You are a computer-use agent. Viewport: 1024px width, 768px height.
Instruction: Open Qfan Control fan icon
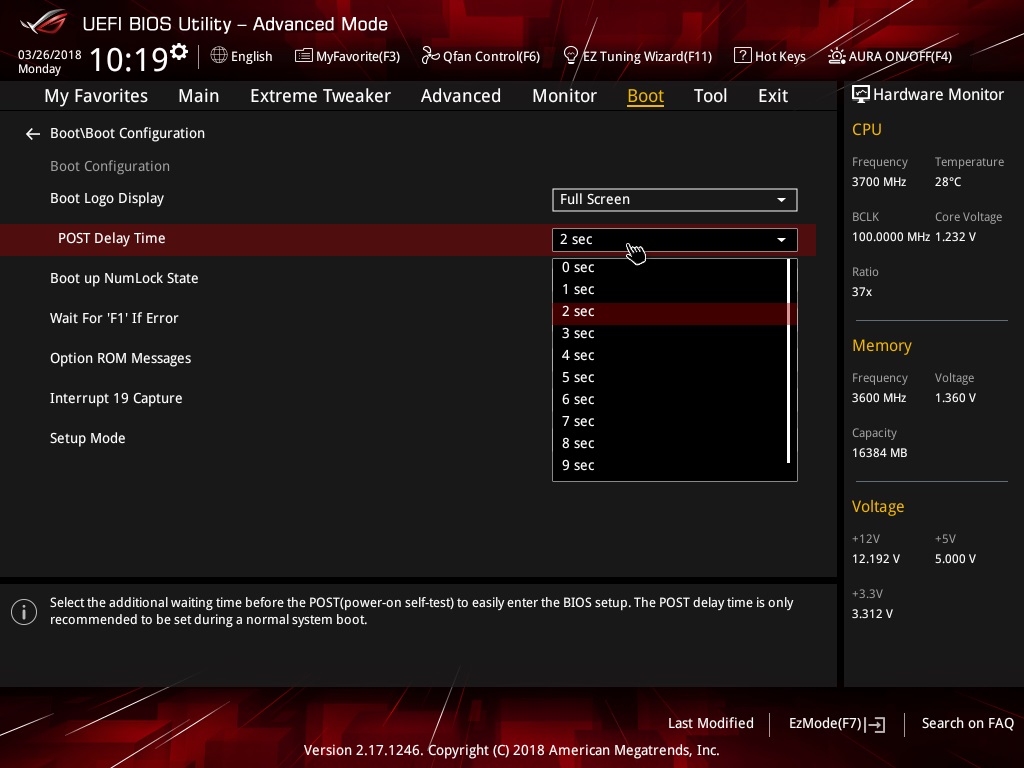tap(430, 56)
